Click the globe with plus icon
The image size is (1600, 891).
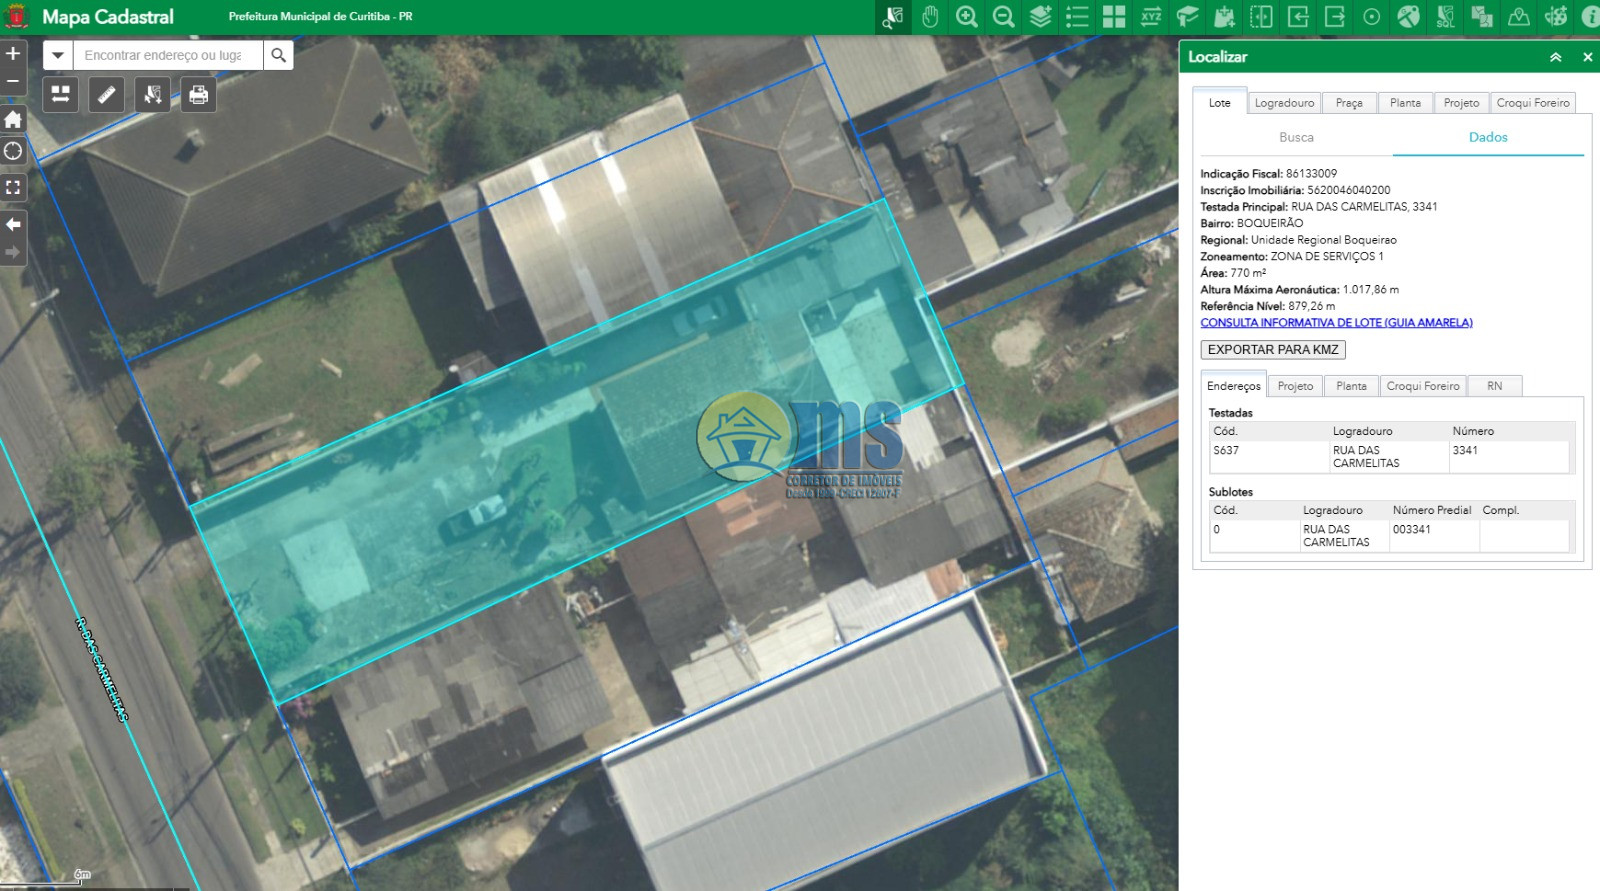coord(1556,17)
